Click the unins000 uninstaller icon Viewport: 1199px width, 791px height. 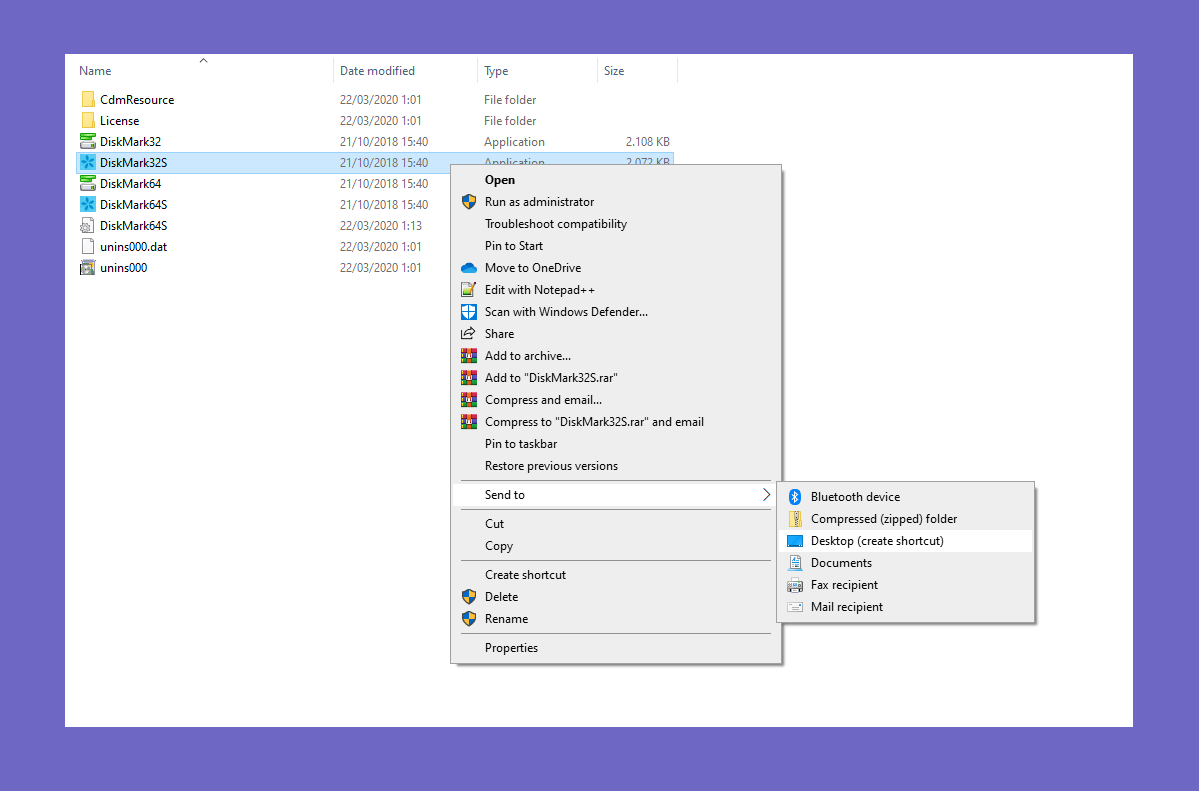(x=88, y=268)
